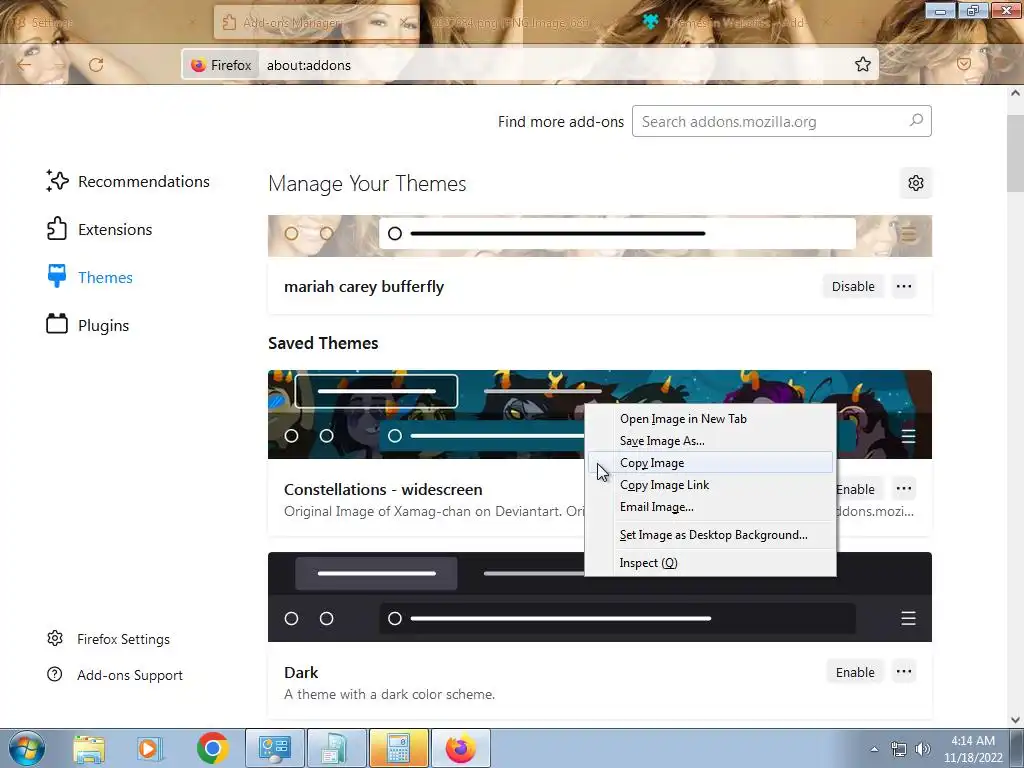Select Copy Image Link
This screenshot has width=1024, height=768.
(x=710, y=485)
